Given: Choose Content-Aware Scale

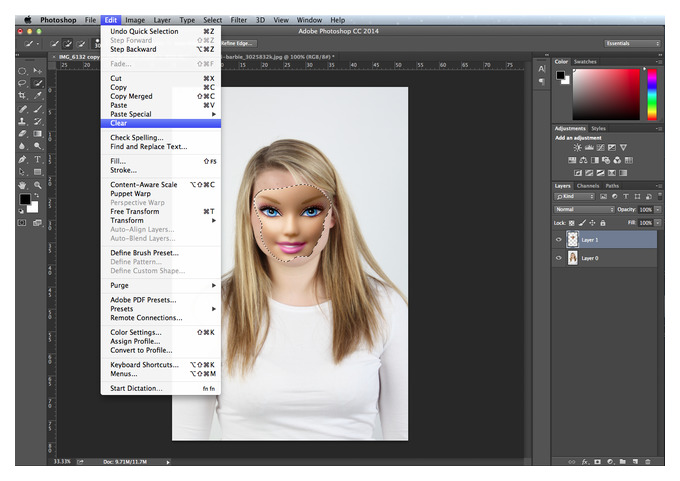Looking at the screenshot, I should click(x=160, y=184).
